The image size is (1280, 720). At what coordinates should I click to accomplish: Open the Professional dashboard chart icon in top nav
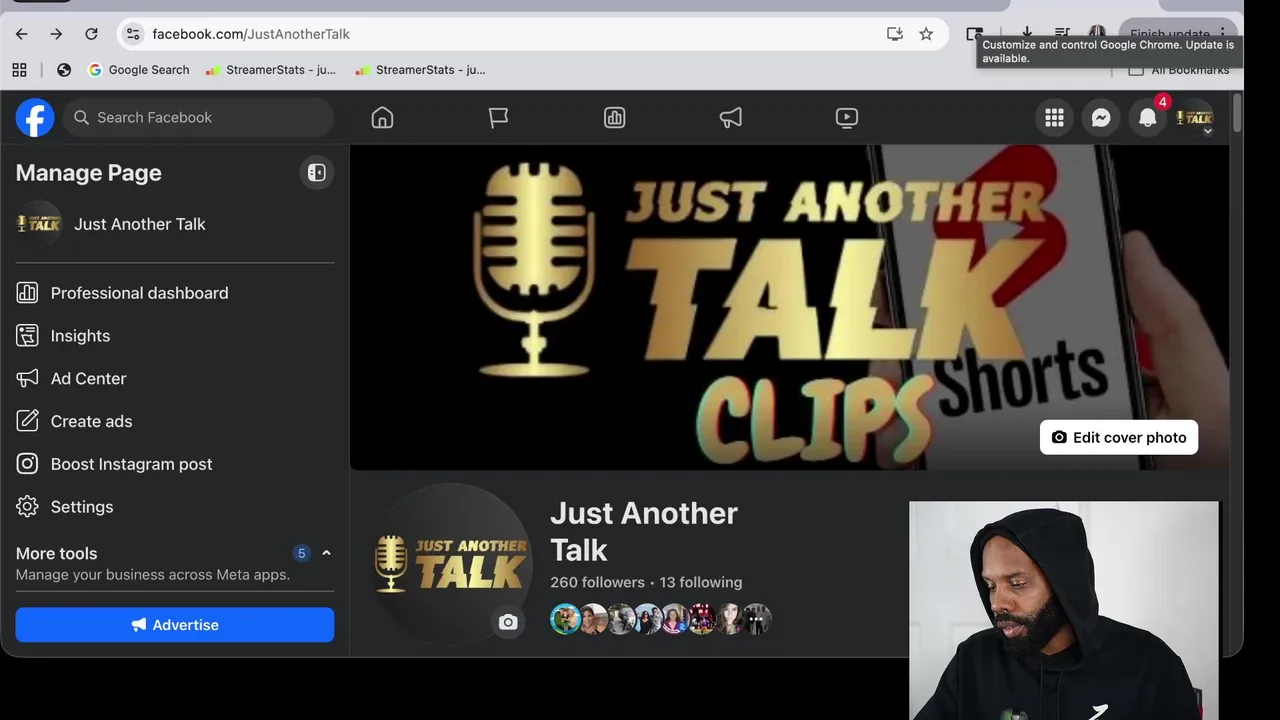tap(614, 118)
